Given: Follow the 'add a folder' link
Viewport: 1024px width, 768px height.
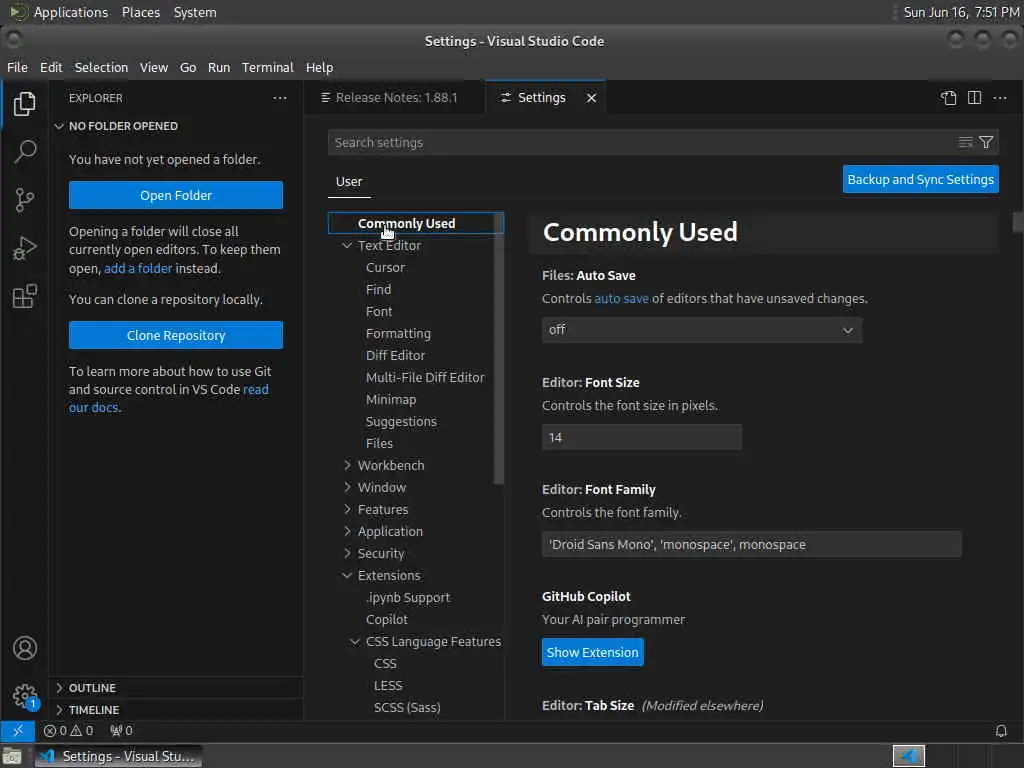Looking at the screenshot, I should (138, 268).
